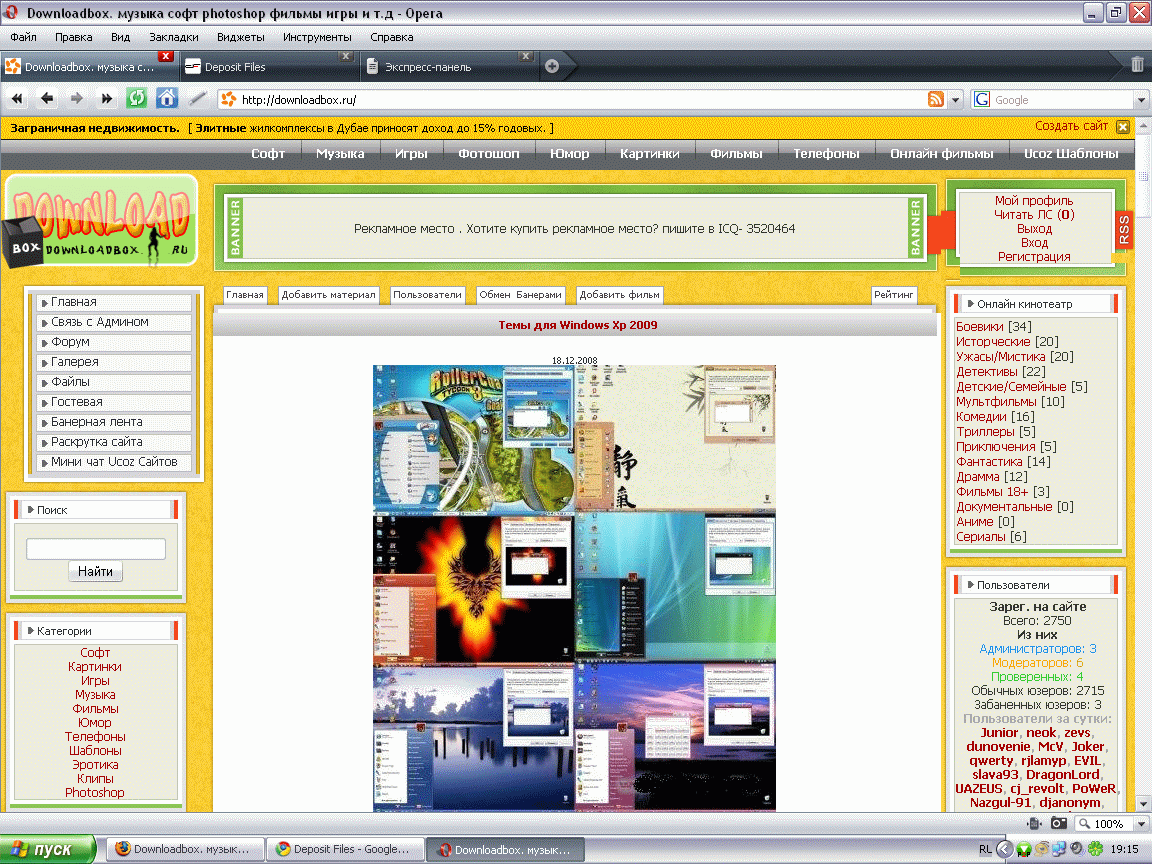1152x864 pixels.
Task: Open the Рейтинг tab
Action: tap(893, 295)
